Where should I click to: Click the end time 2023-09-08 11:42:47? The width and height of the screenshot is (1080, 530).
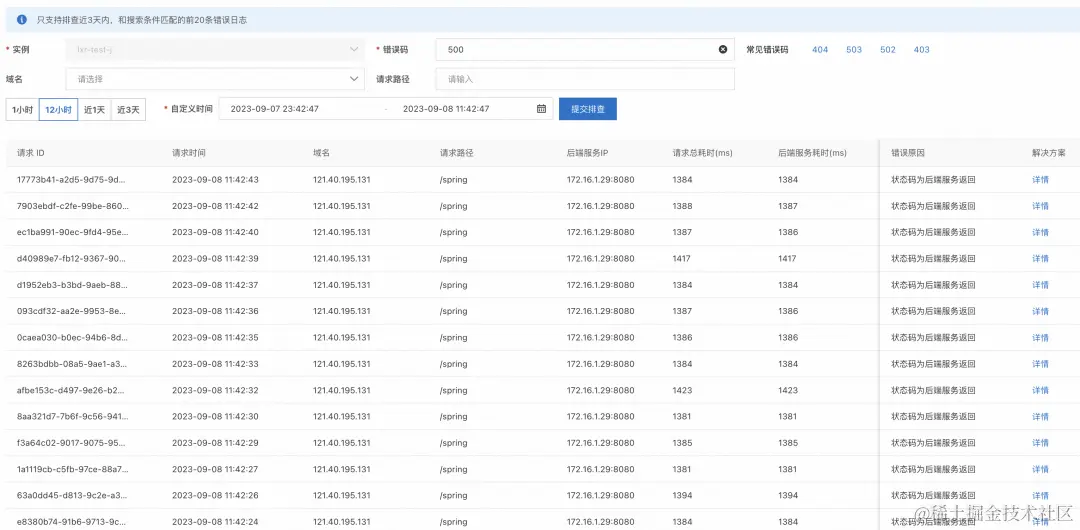(x=446, y=109)
